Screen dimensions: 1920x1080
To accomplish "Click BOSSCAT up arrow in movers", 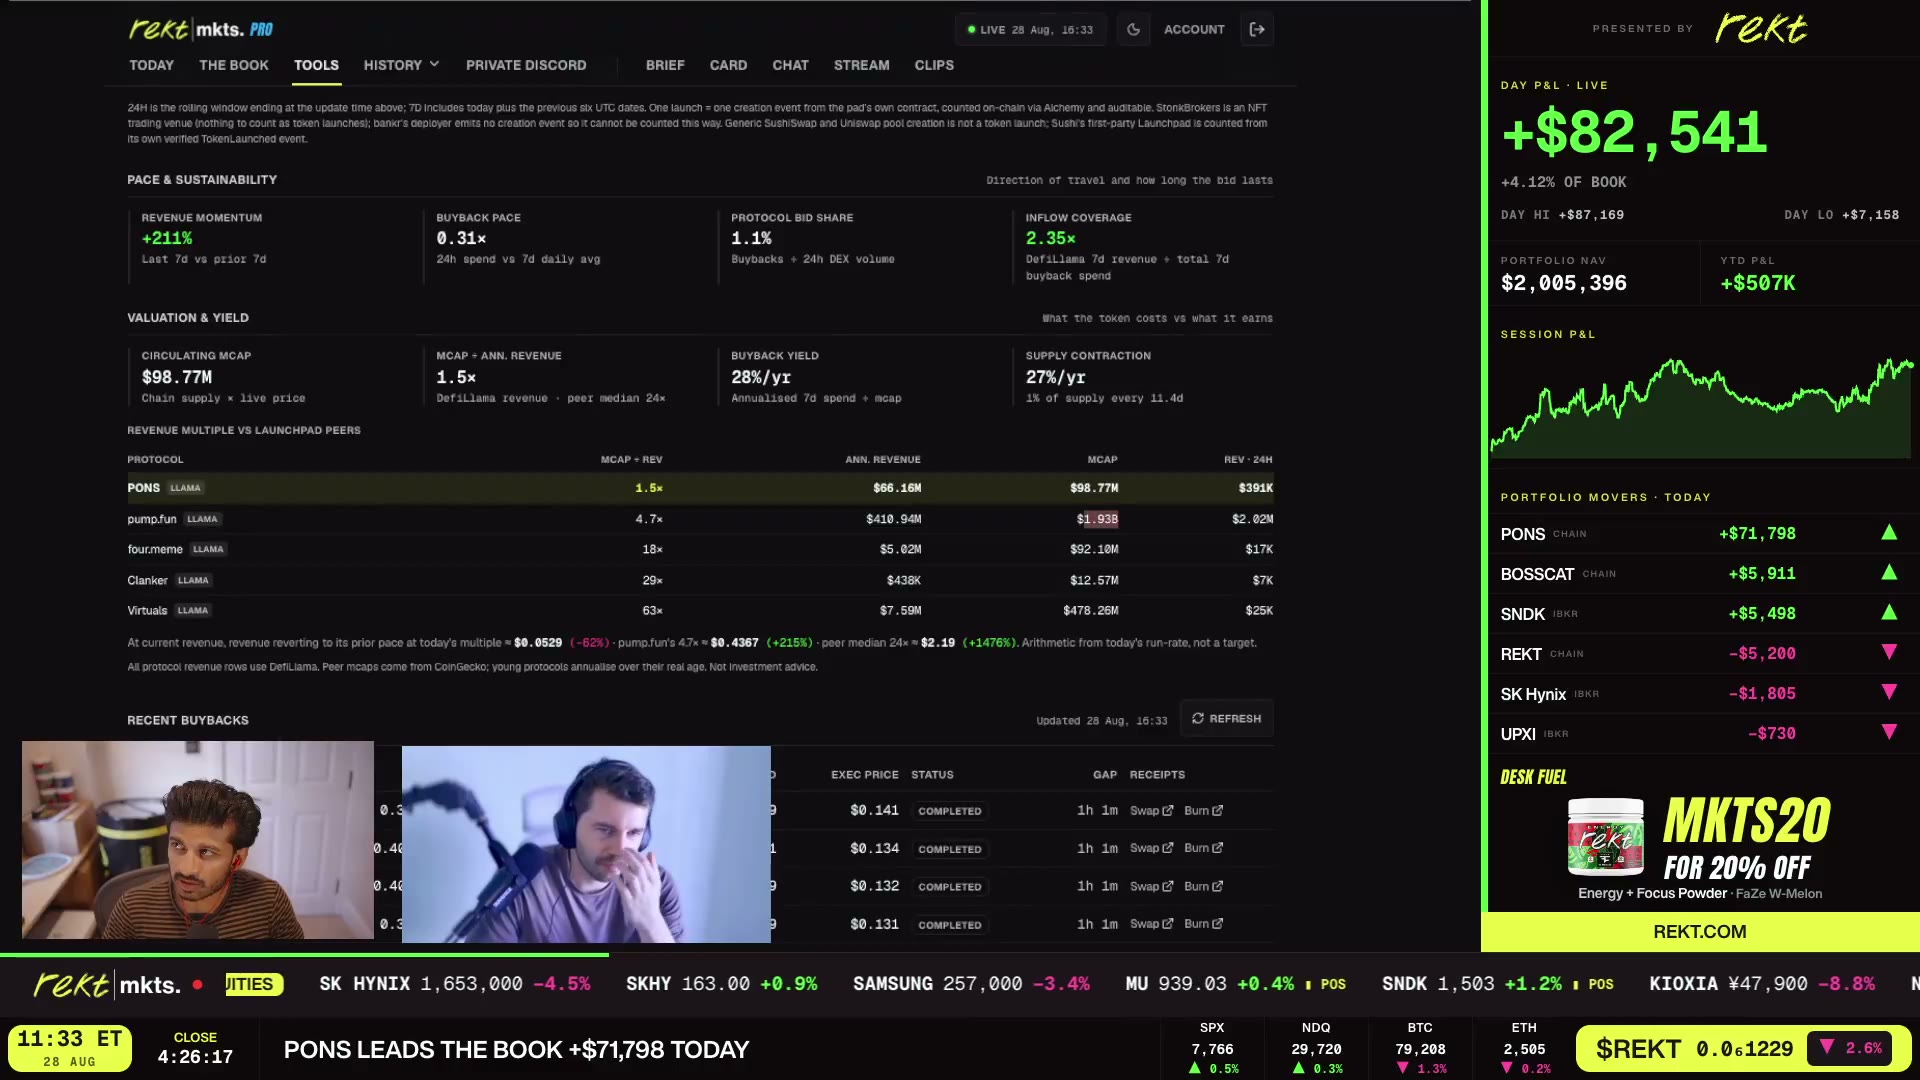I will pyautogui.click(x=1889, y=573).
